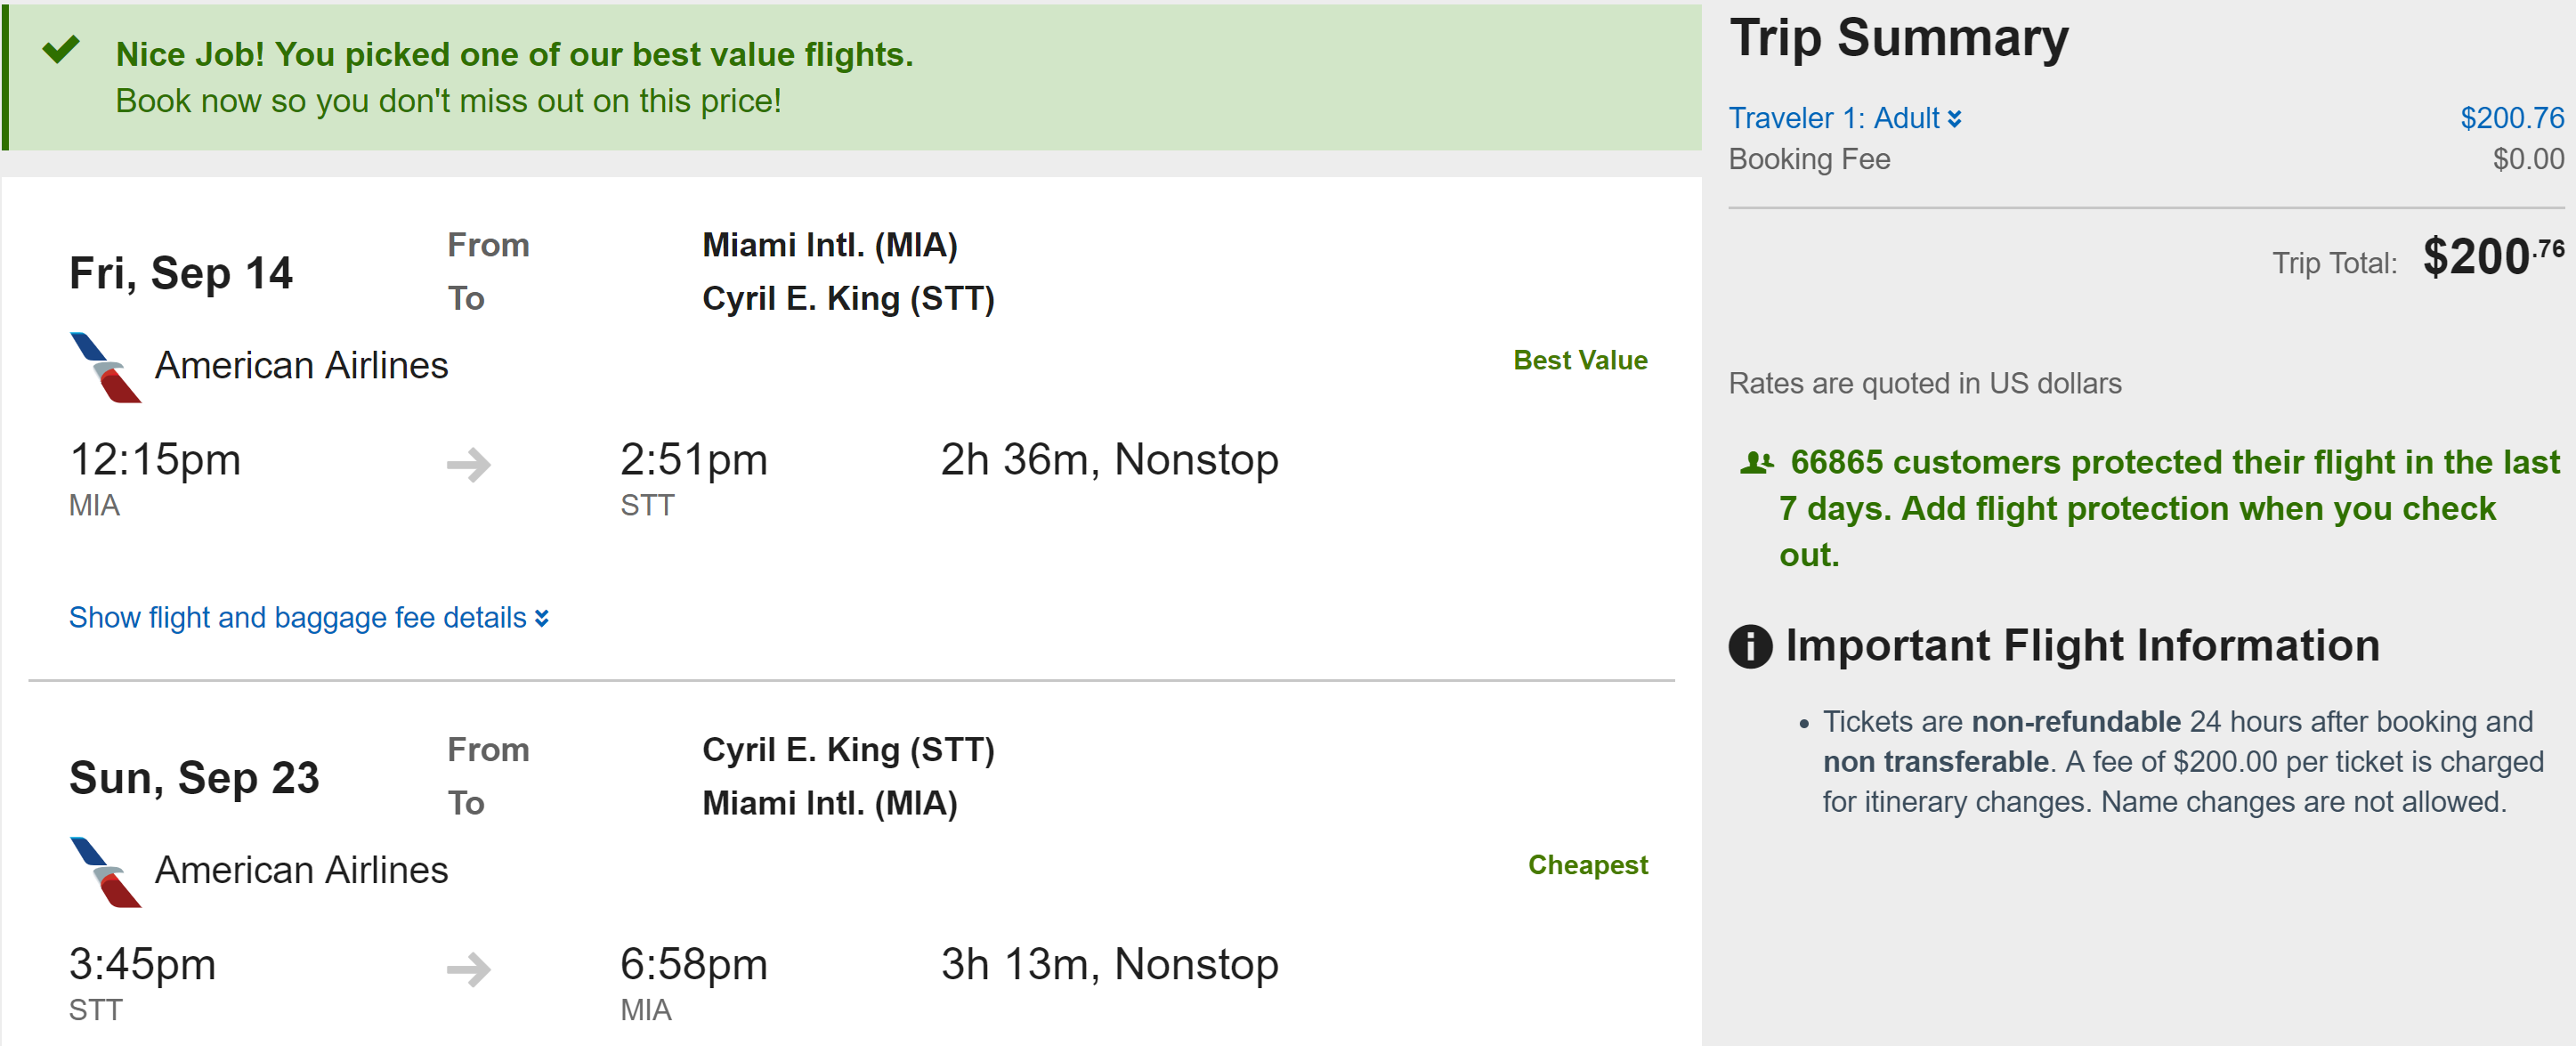
Task: Click American Airlines logo on Sep 14 flight
Action: tap(105, 367)
